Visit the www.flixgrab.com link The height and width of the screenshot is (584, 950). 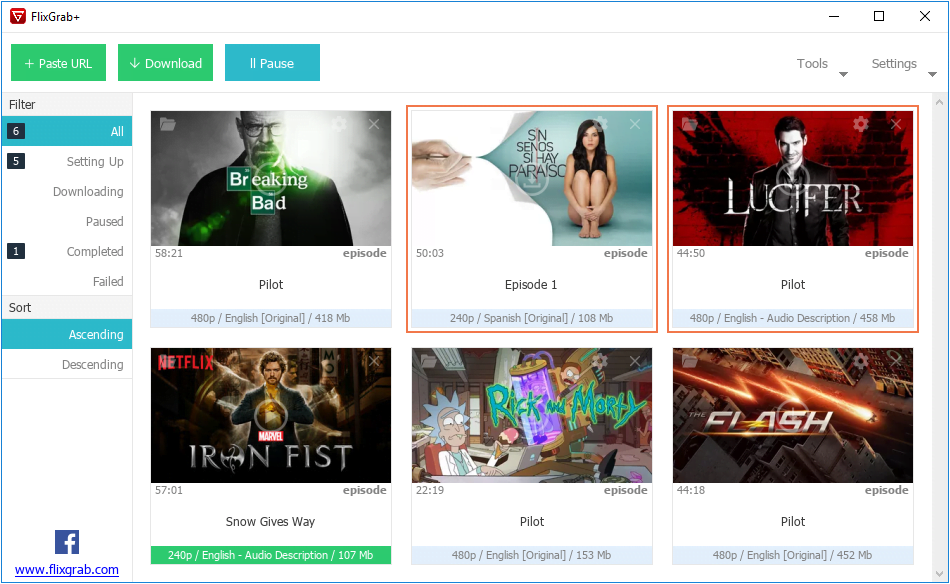(x=67, y=569)
